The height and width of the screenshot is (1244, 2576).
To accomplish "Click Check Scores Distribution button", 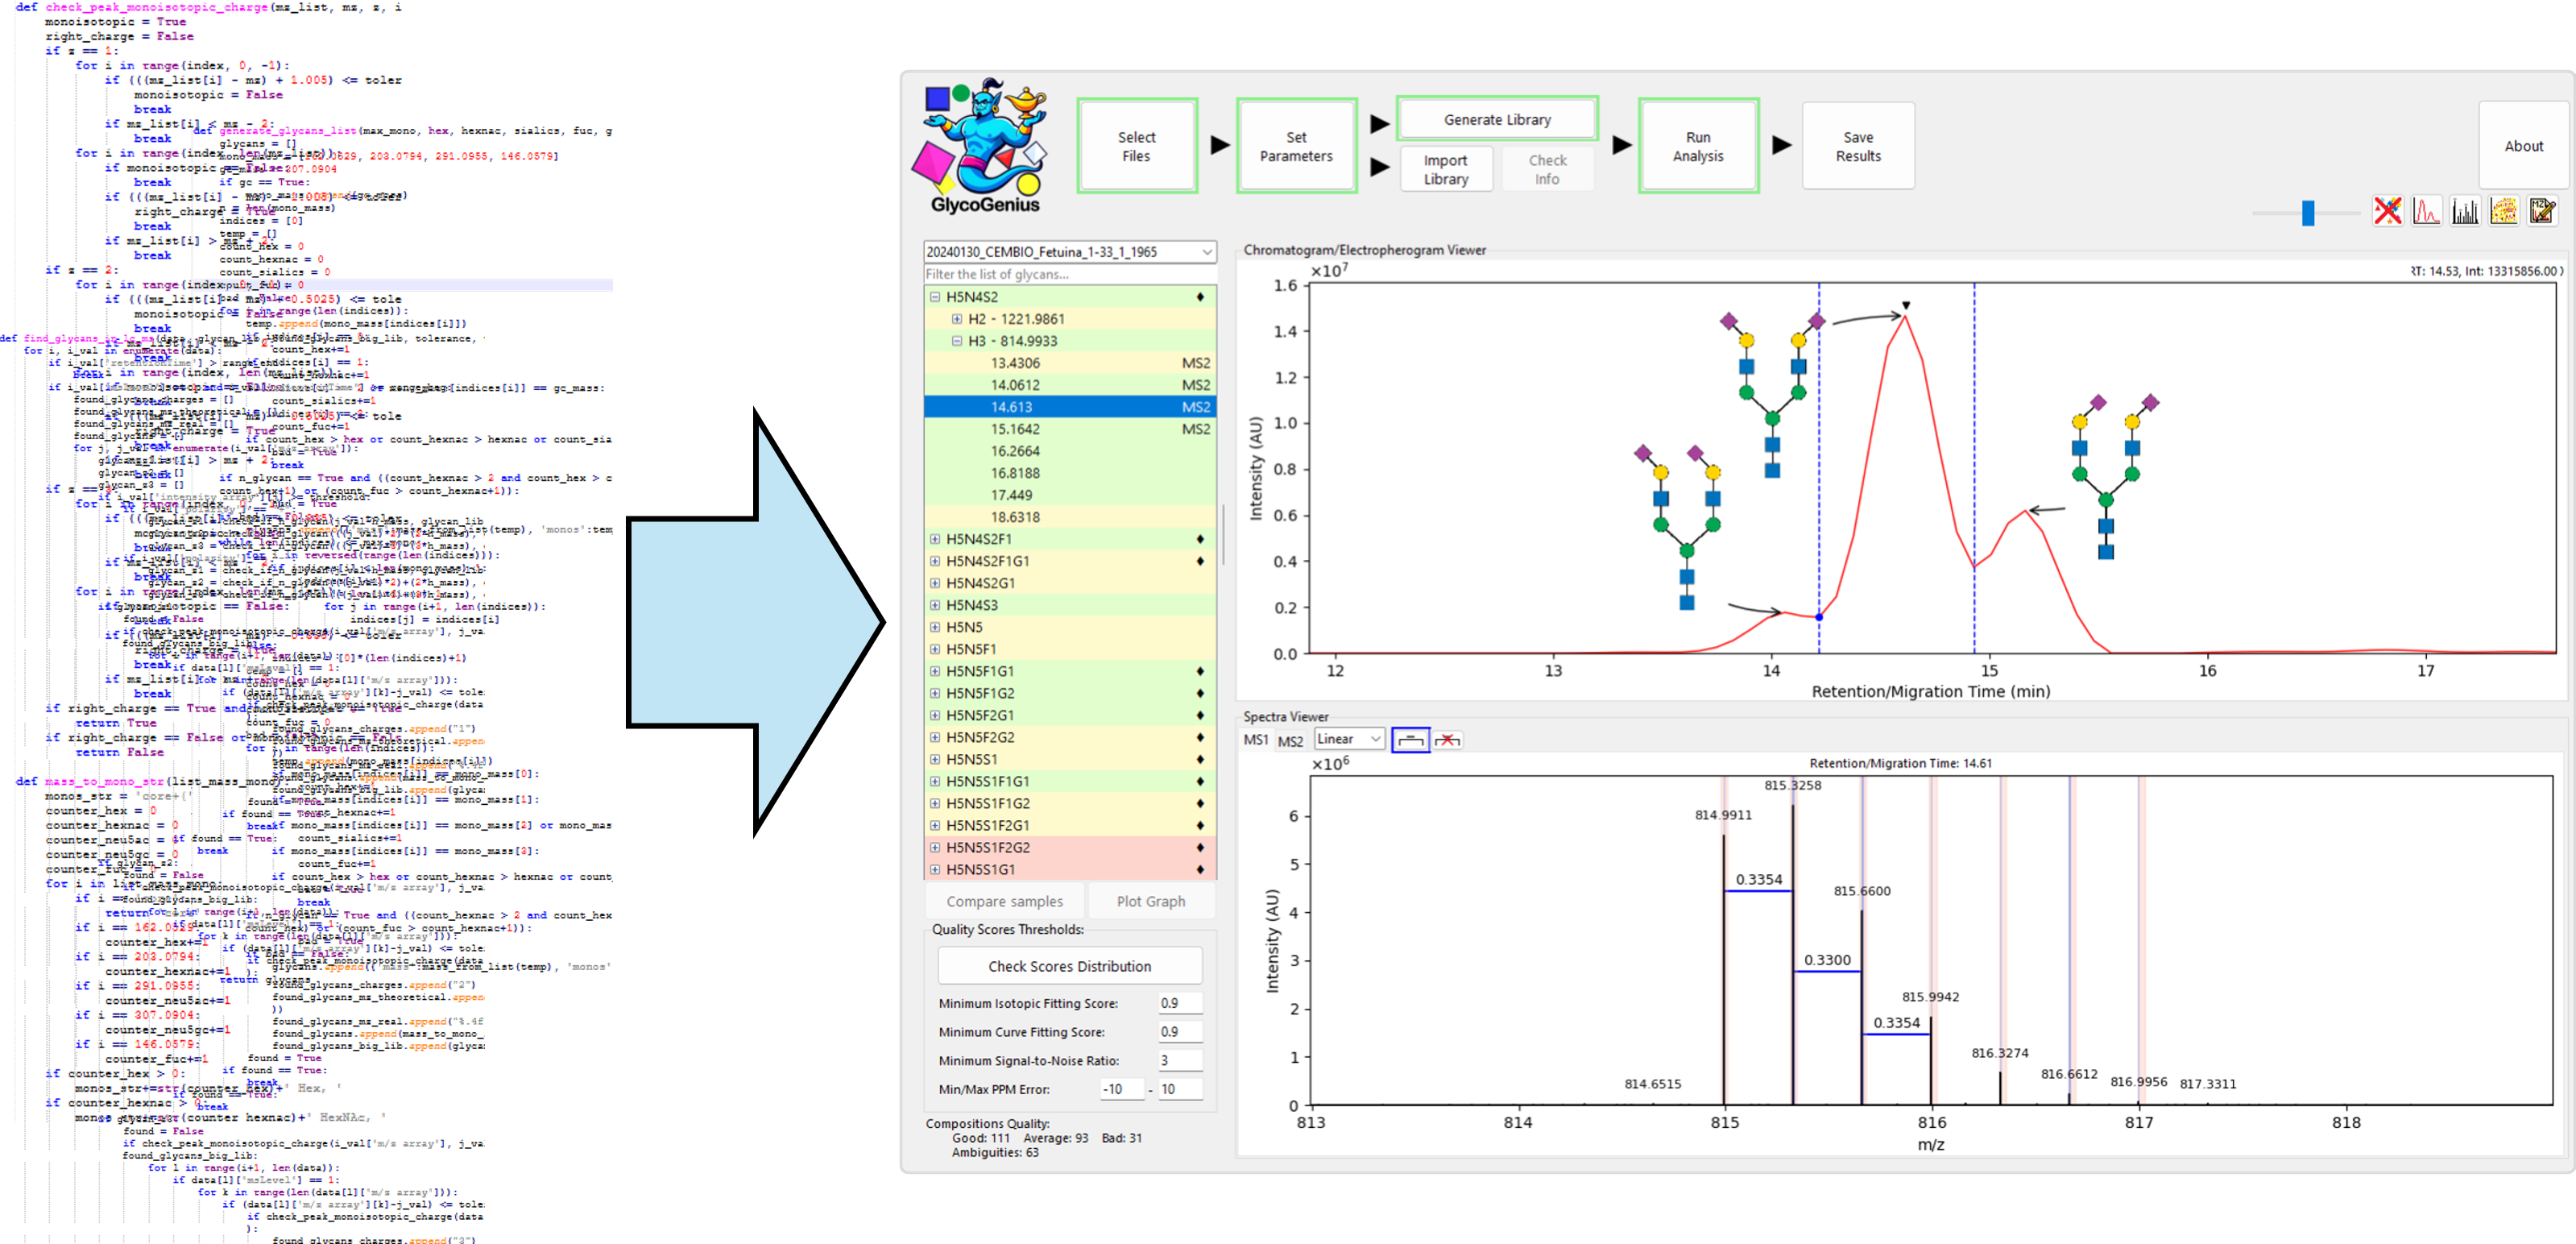I will 1069,966.
